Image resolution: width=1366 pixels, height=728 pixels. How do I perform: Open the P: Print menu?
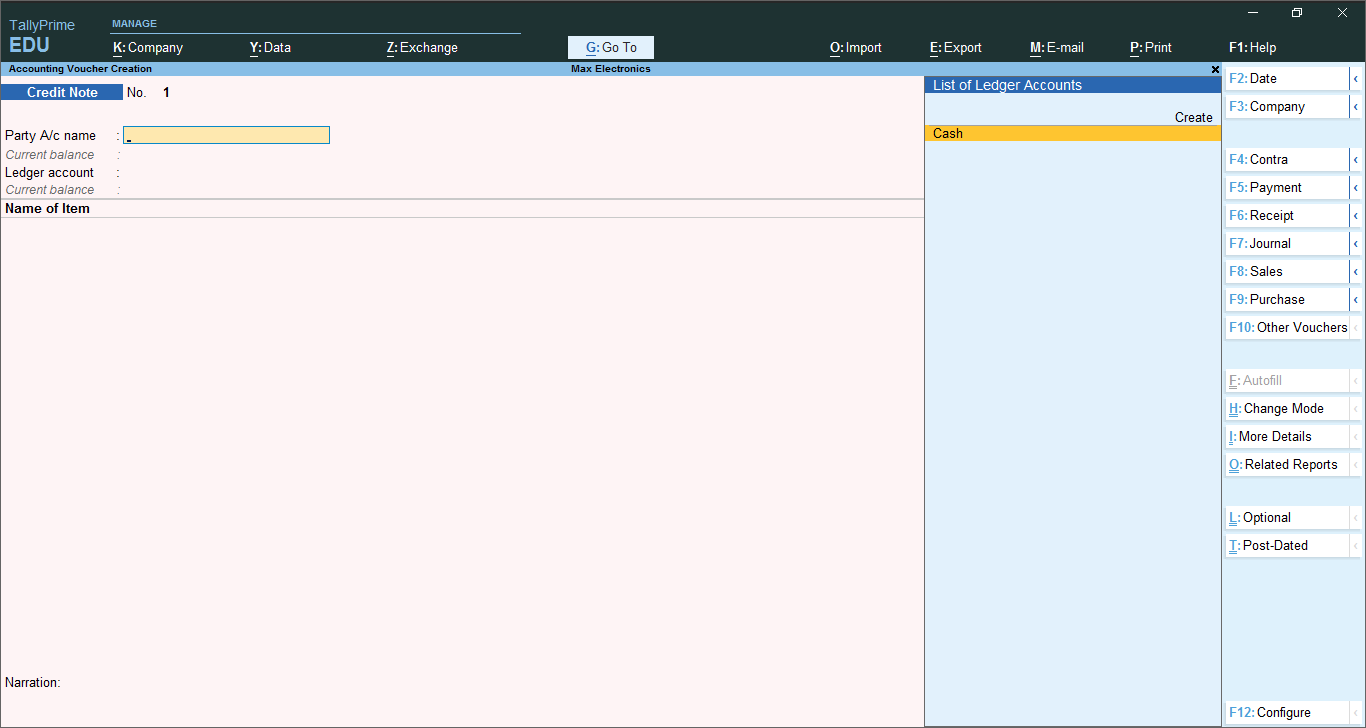[1150, 47]
